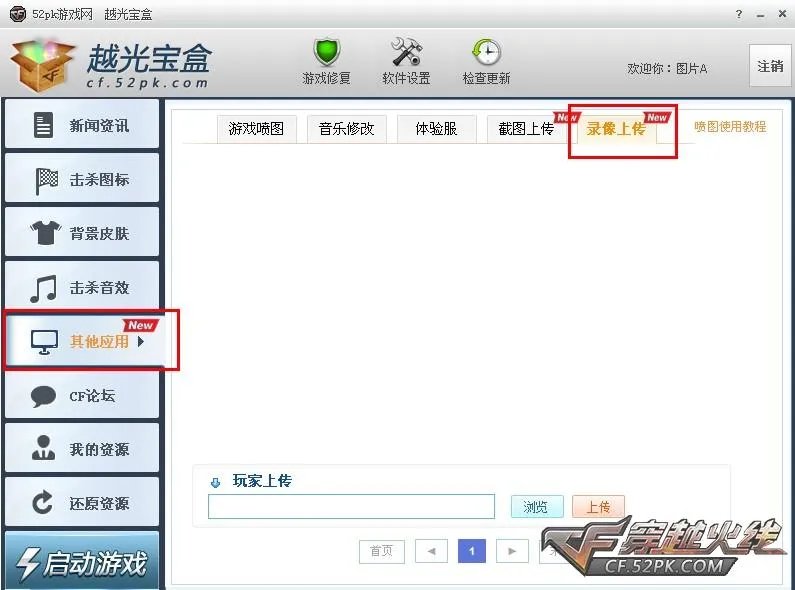Open 背景皮肤 t-shirt icon item
This screenshot has height=590, width=795.
click(x=82, y=233)
